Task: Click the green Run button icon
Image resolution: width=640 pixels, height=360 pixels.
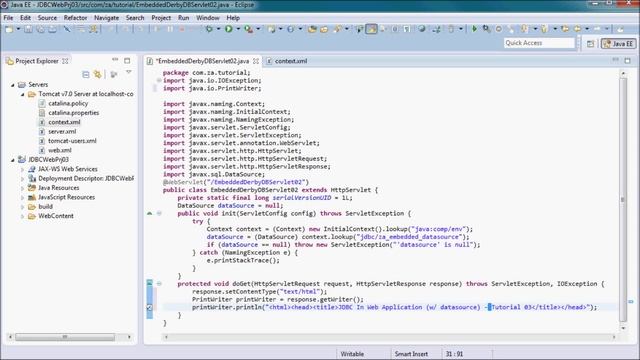Action: 229,29
